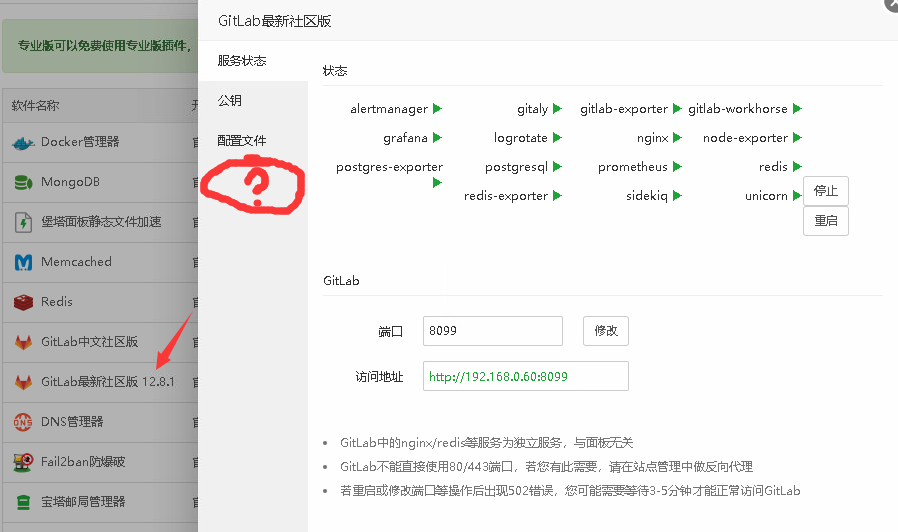Click the postgres-exporter service label
This screenshot has height=532, width=898.
click(389, 167)
